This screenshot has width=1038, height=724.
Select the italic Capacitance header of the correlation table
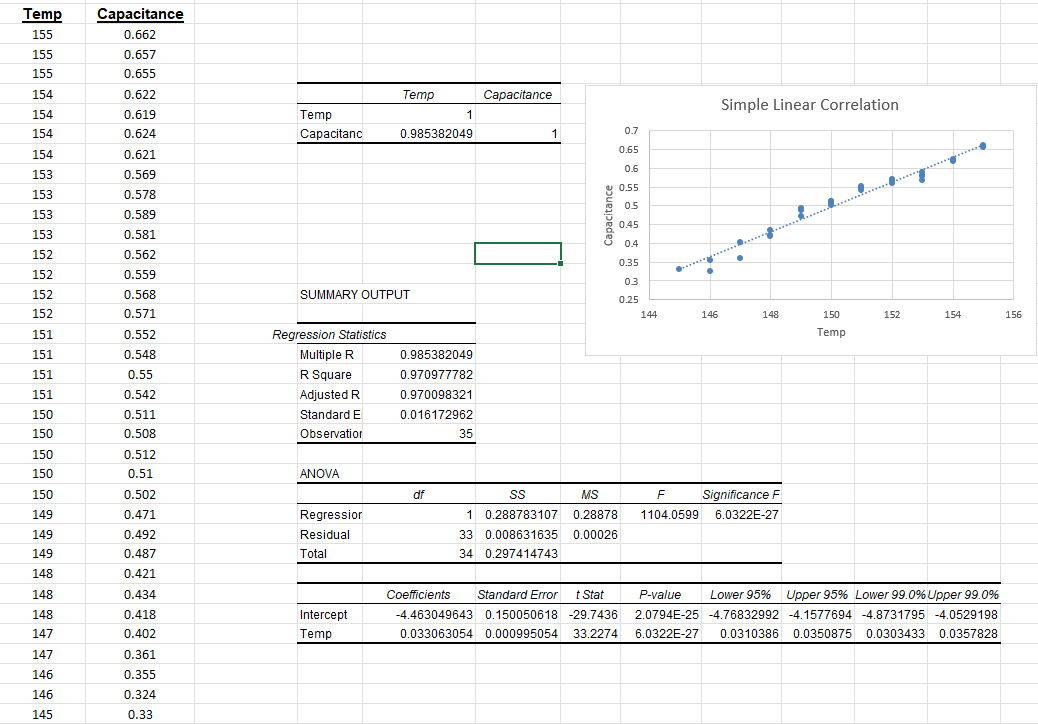point(518,95)
